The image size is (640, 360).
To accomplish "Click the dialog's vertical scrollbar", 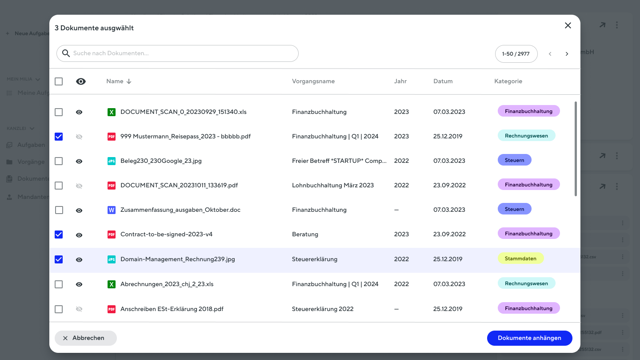I will 576,149.
